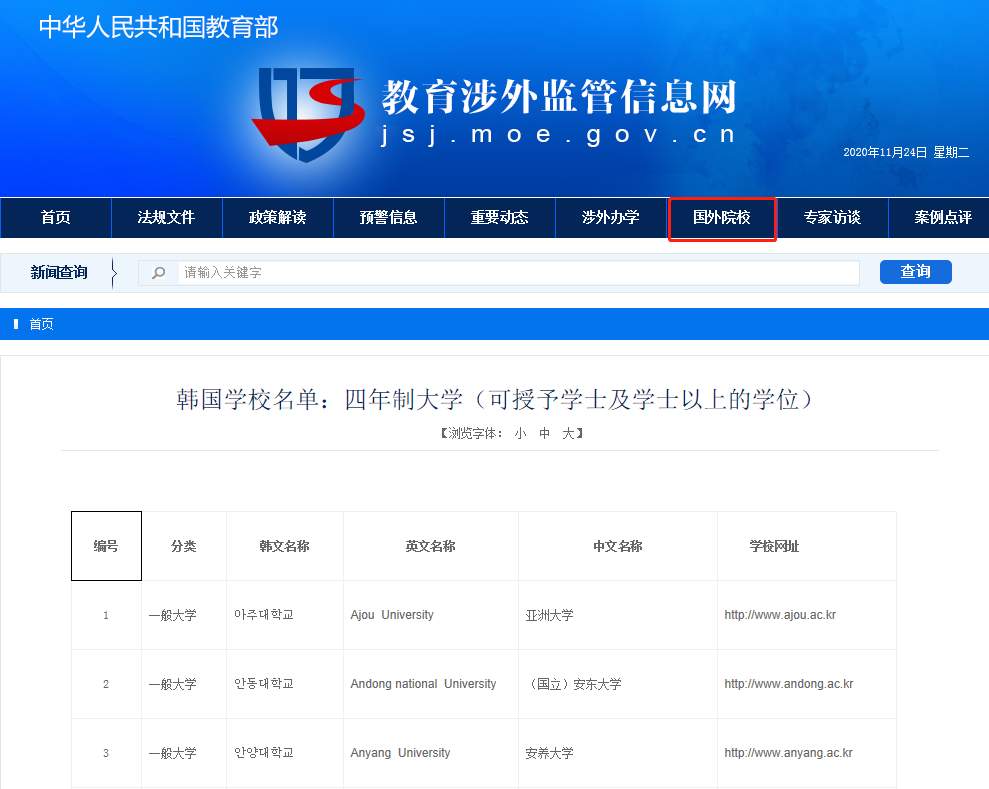Click the site shield logo
The width and height of the screenshot is (989, 789).
tap(308, 114)
